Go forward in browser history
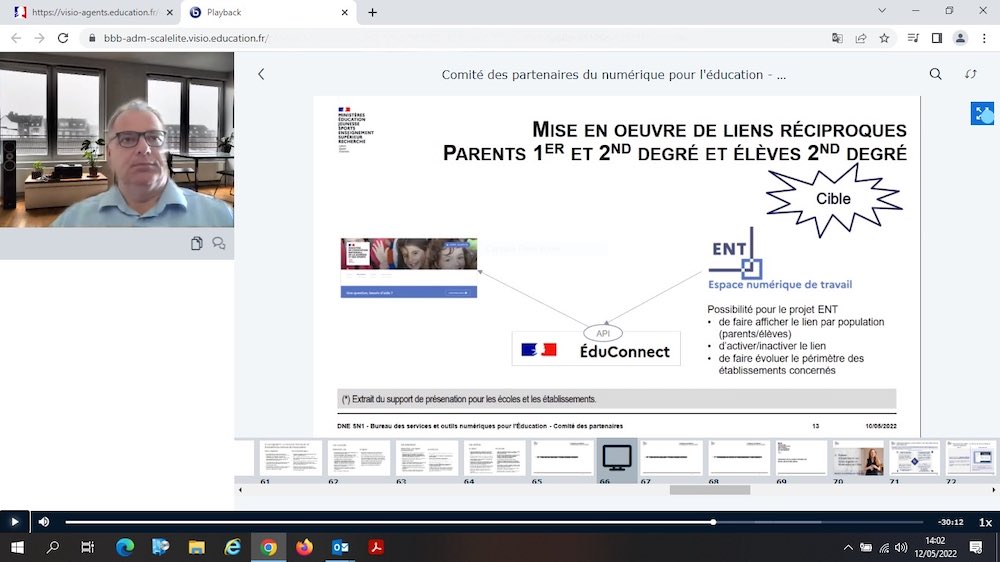The height and width of the screenshot is (562, 1000). (x=40, y=38)
